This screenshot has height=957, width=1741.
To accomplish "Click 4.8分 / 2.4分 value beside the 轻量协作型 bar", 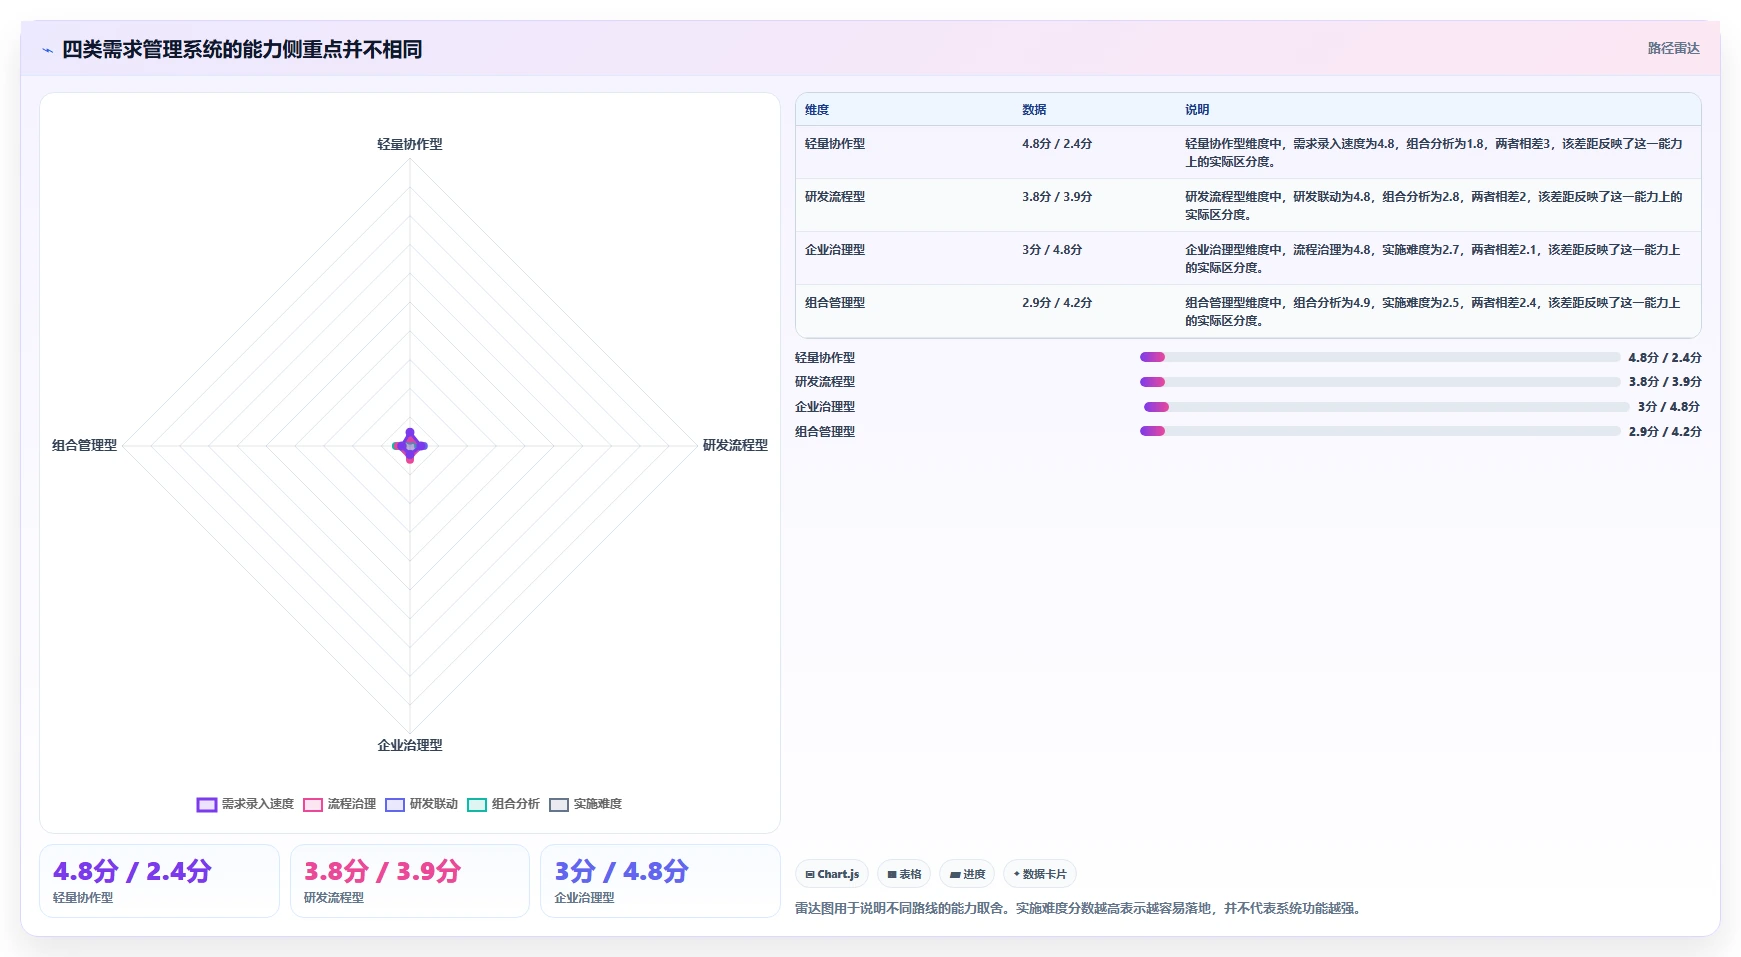I will [x=1664, y=357].
